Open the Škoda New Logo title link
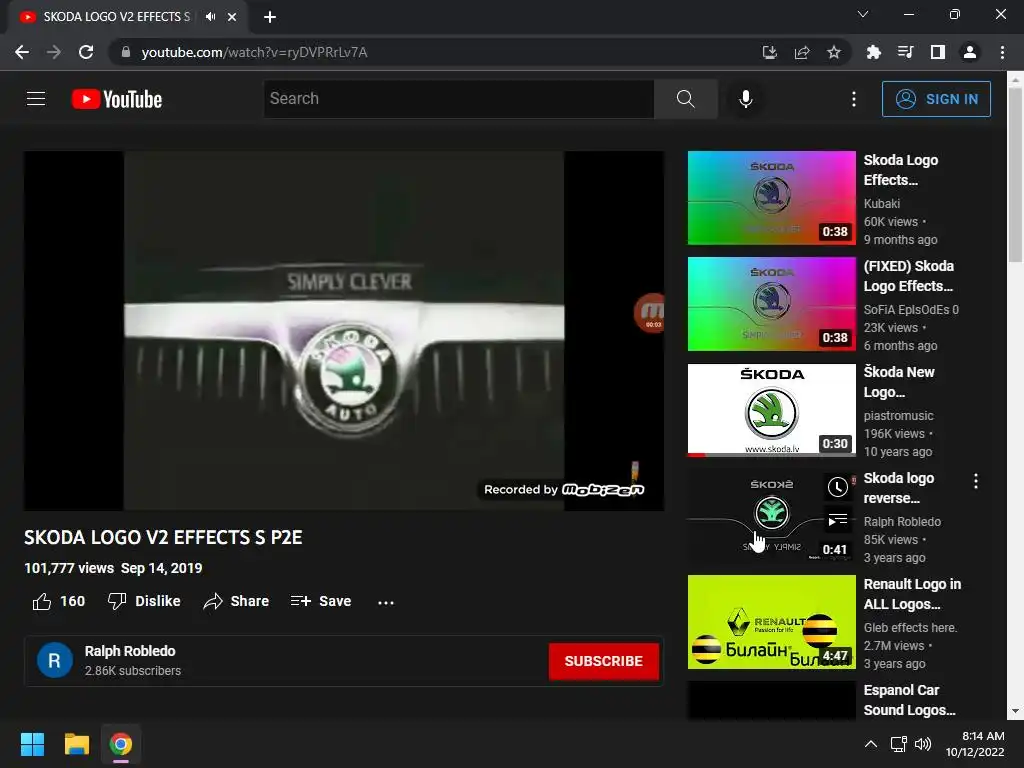1024x768 pixels. tap(899, 382)
